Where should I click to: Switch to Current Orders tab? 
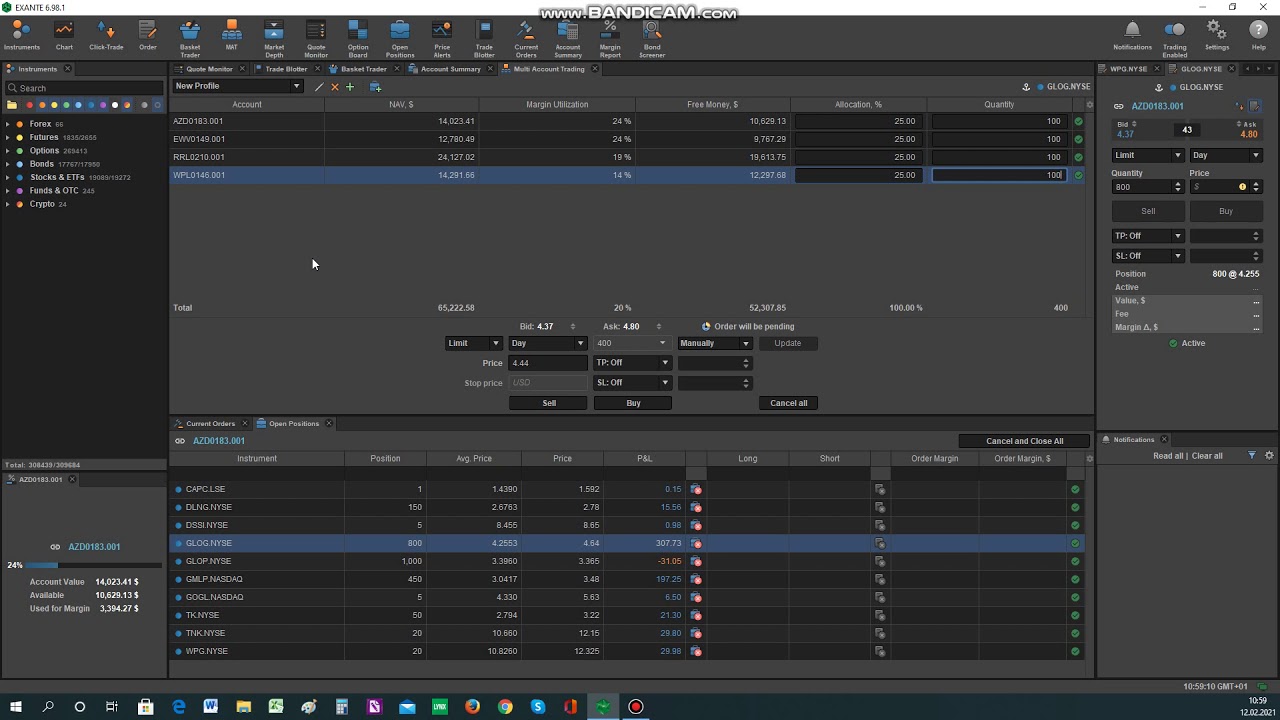click(210, 423)
